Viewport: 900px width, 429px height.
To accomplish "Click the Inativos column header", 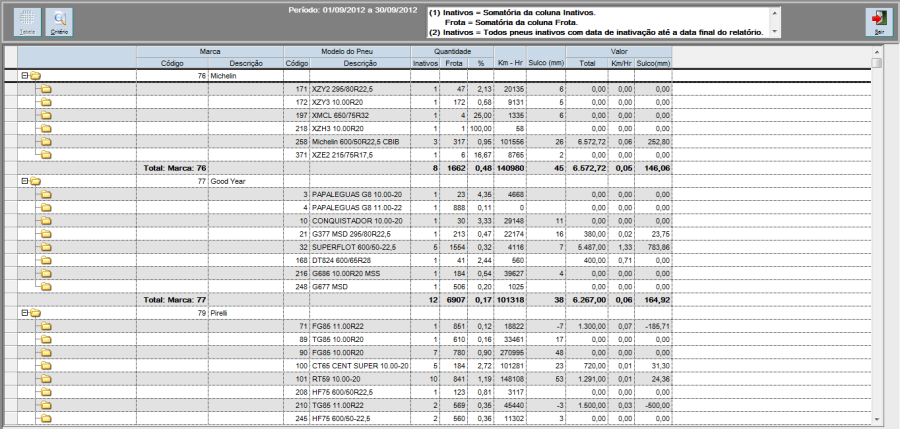I will [425, 63].
